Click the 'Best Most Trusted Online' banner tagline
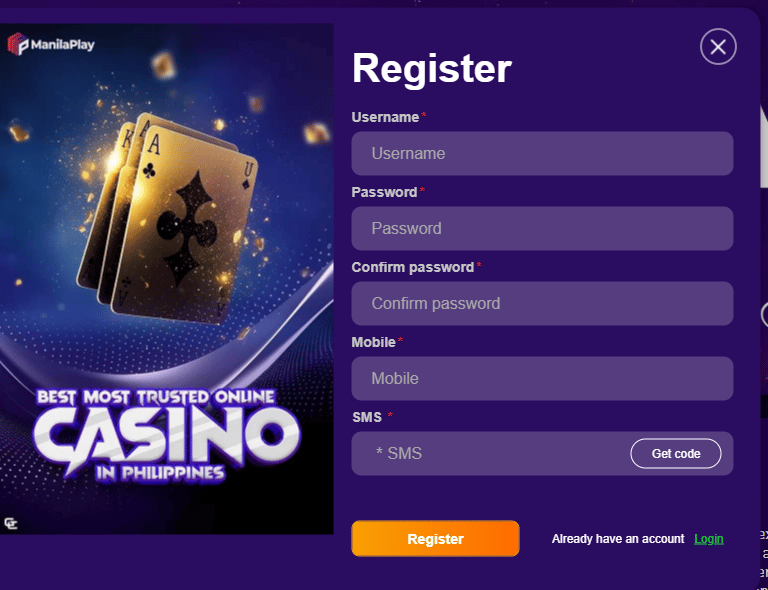Viewport: 768px width, 590px height. click(155, 397)
